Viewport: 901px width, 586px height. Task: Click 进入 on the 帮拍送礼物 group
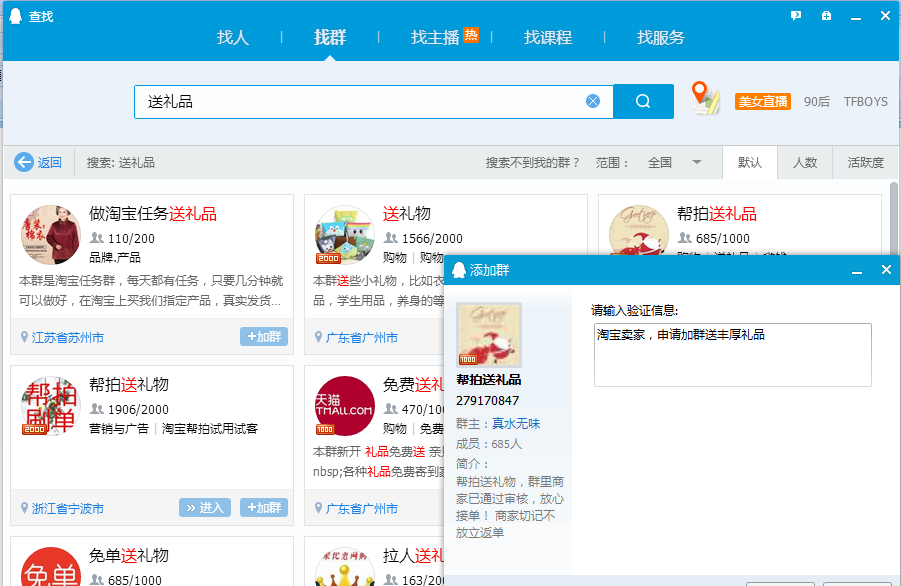click(204, 507)
